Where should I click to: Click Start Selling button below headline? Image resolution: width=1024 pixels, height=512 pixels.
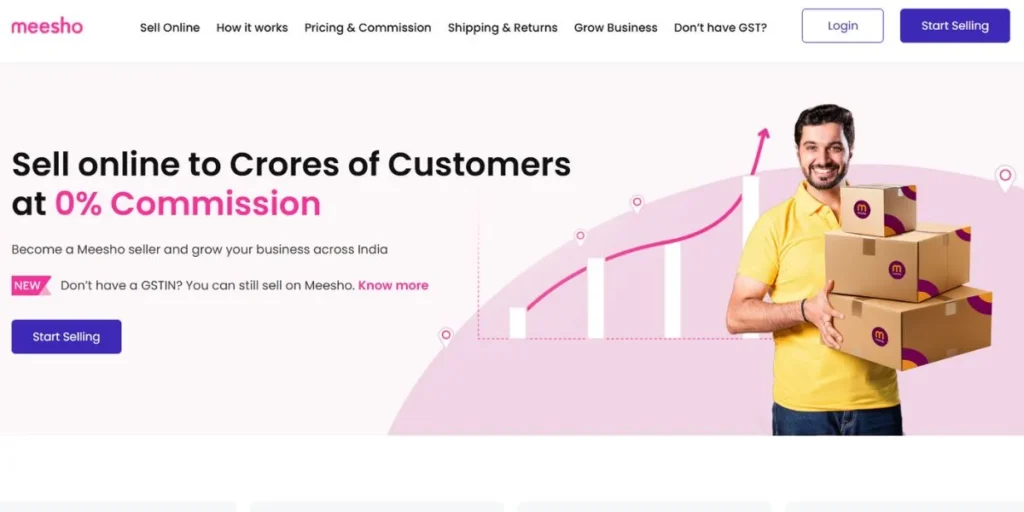(x=66, y=336)
